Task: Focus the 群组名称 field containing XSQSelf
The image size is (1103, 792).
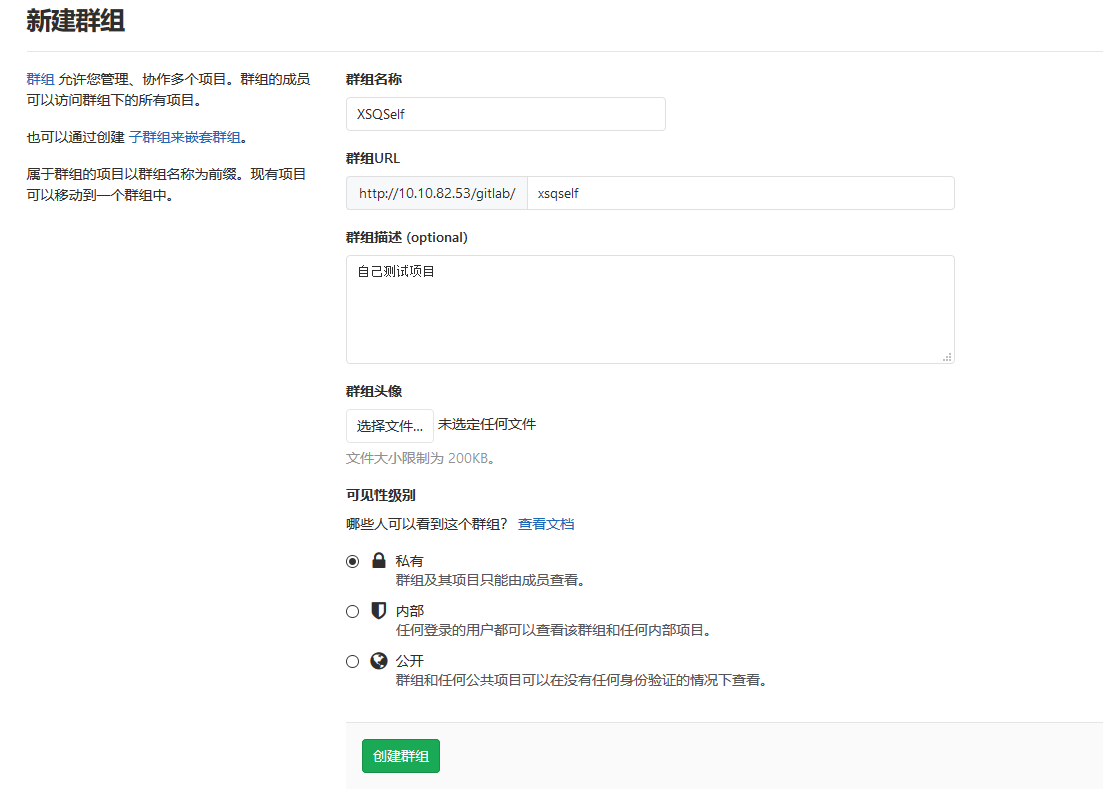Action: click(x=506, y=114)
